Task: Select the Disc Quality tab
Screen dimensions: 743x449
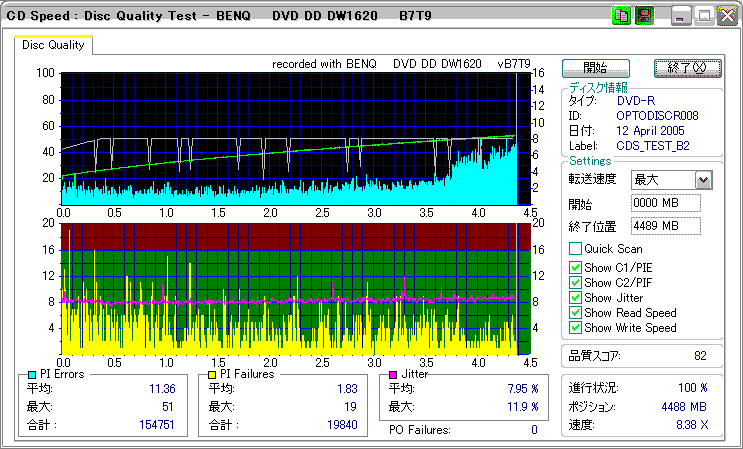Action: click(x=53, y=44)
